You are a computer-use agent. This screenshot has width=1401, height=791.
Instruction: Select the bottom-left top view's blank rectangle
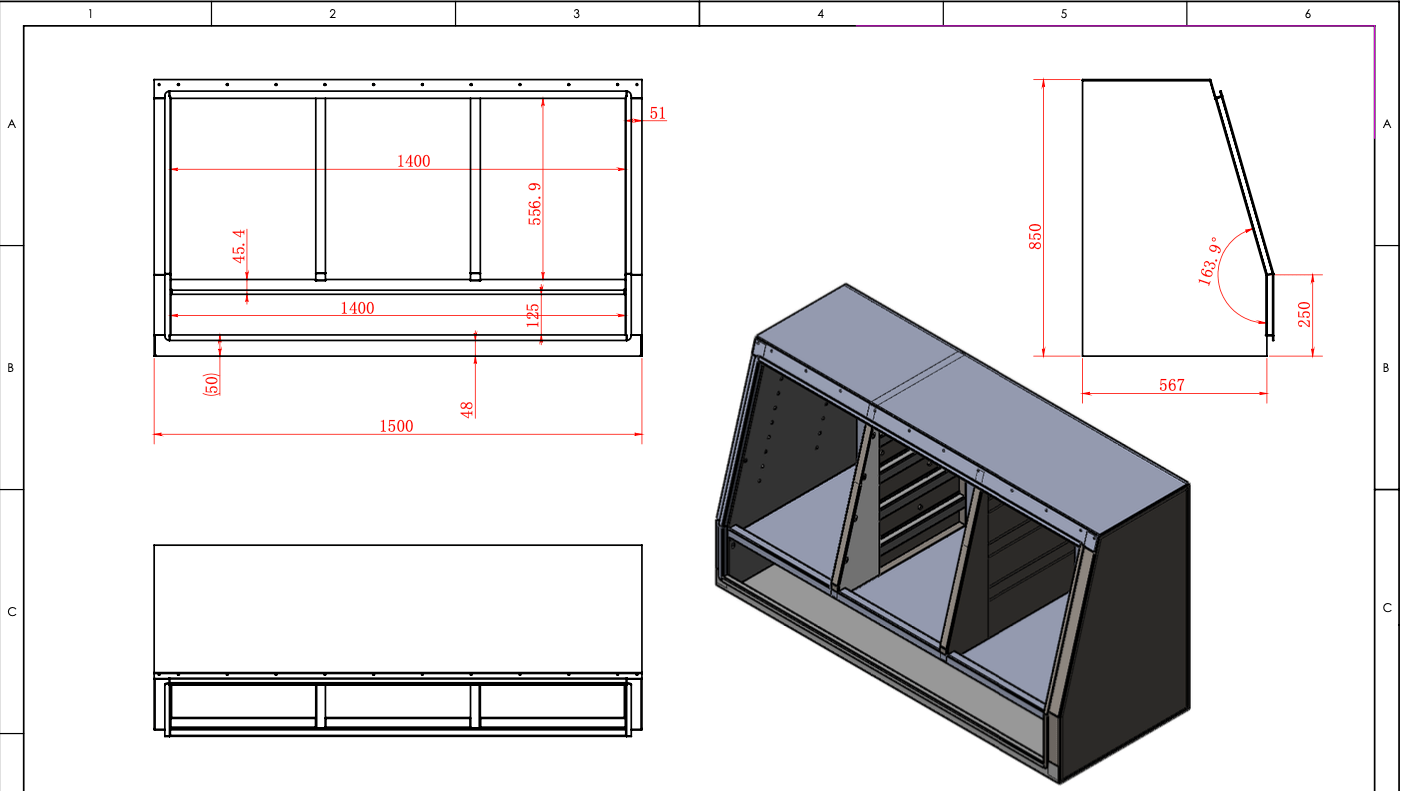click(397, 607)
